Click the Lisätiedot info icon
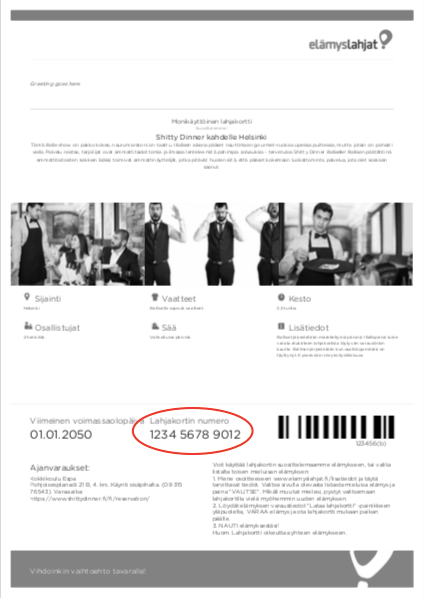 tap(281, 326)
